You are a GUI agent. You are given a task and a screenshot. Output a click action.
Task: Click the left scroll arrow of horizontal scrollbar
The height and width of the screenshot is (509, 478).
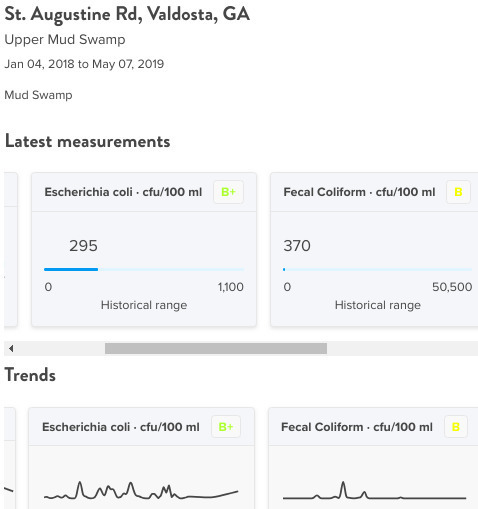(11, 349)
